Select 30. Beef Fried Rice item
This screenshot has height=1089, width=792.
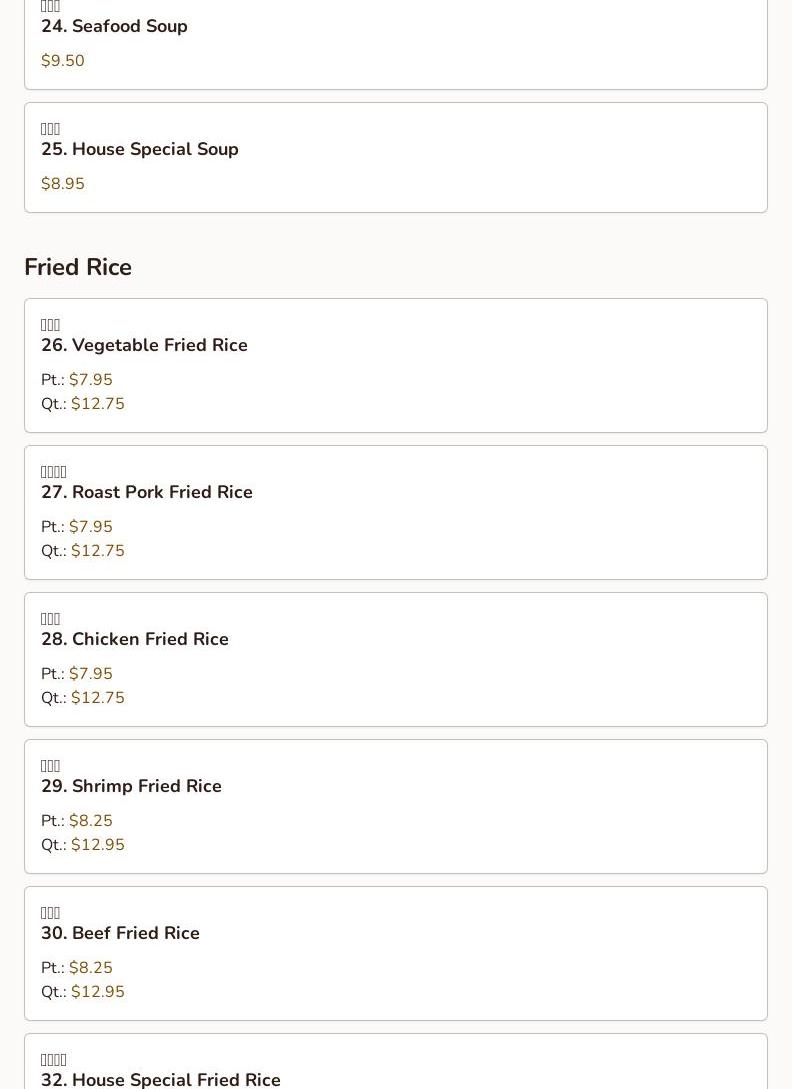click(120, 934)
